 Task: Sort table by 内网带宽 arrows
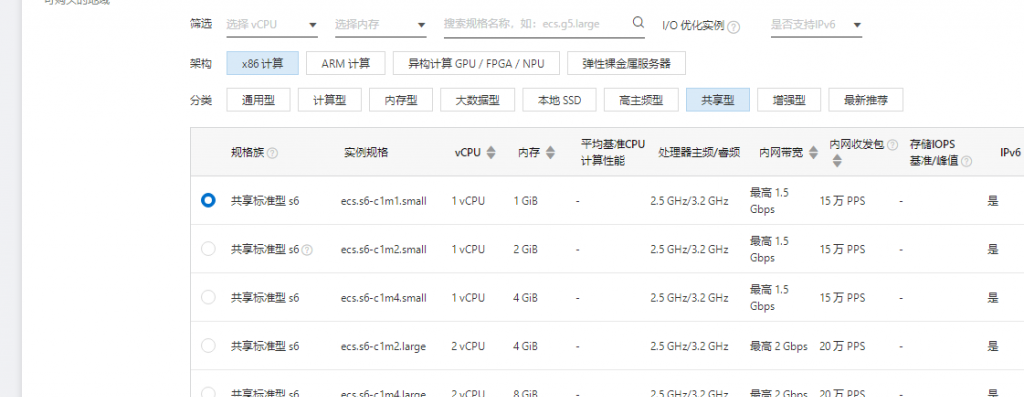point(813,153)
